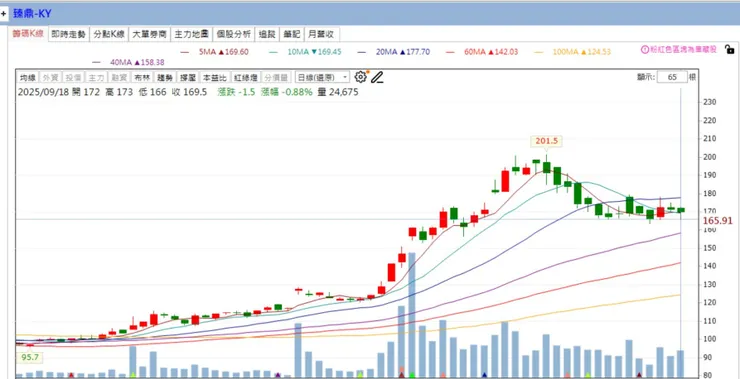The width and height of the screenshot is (740, 379).
Task: Open chart settings gear icon
Action: pos(361,77)
